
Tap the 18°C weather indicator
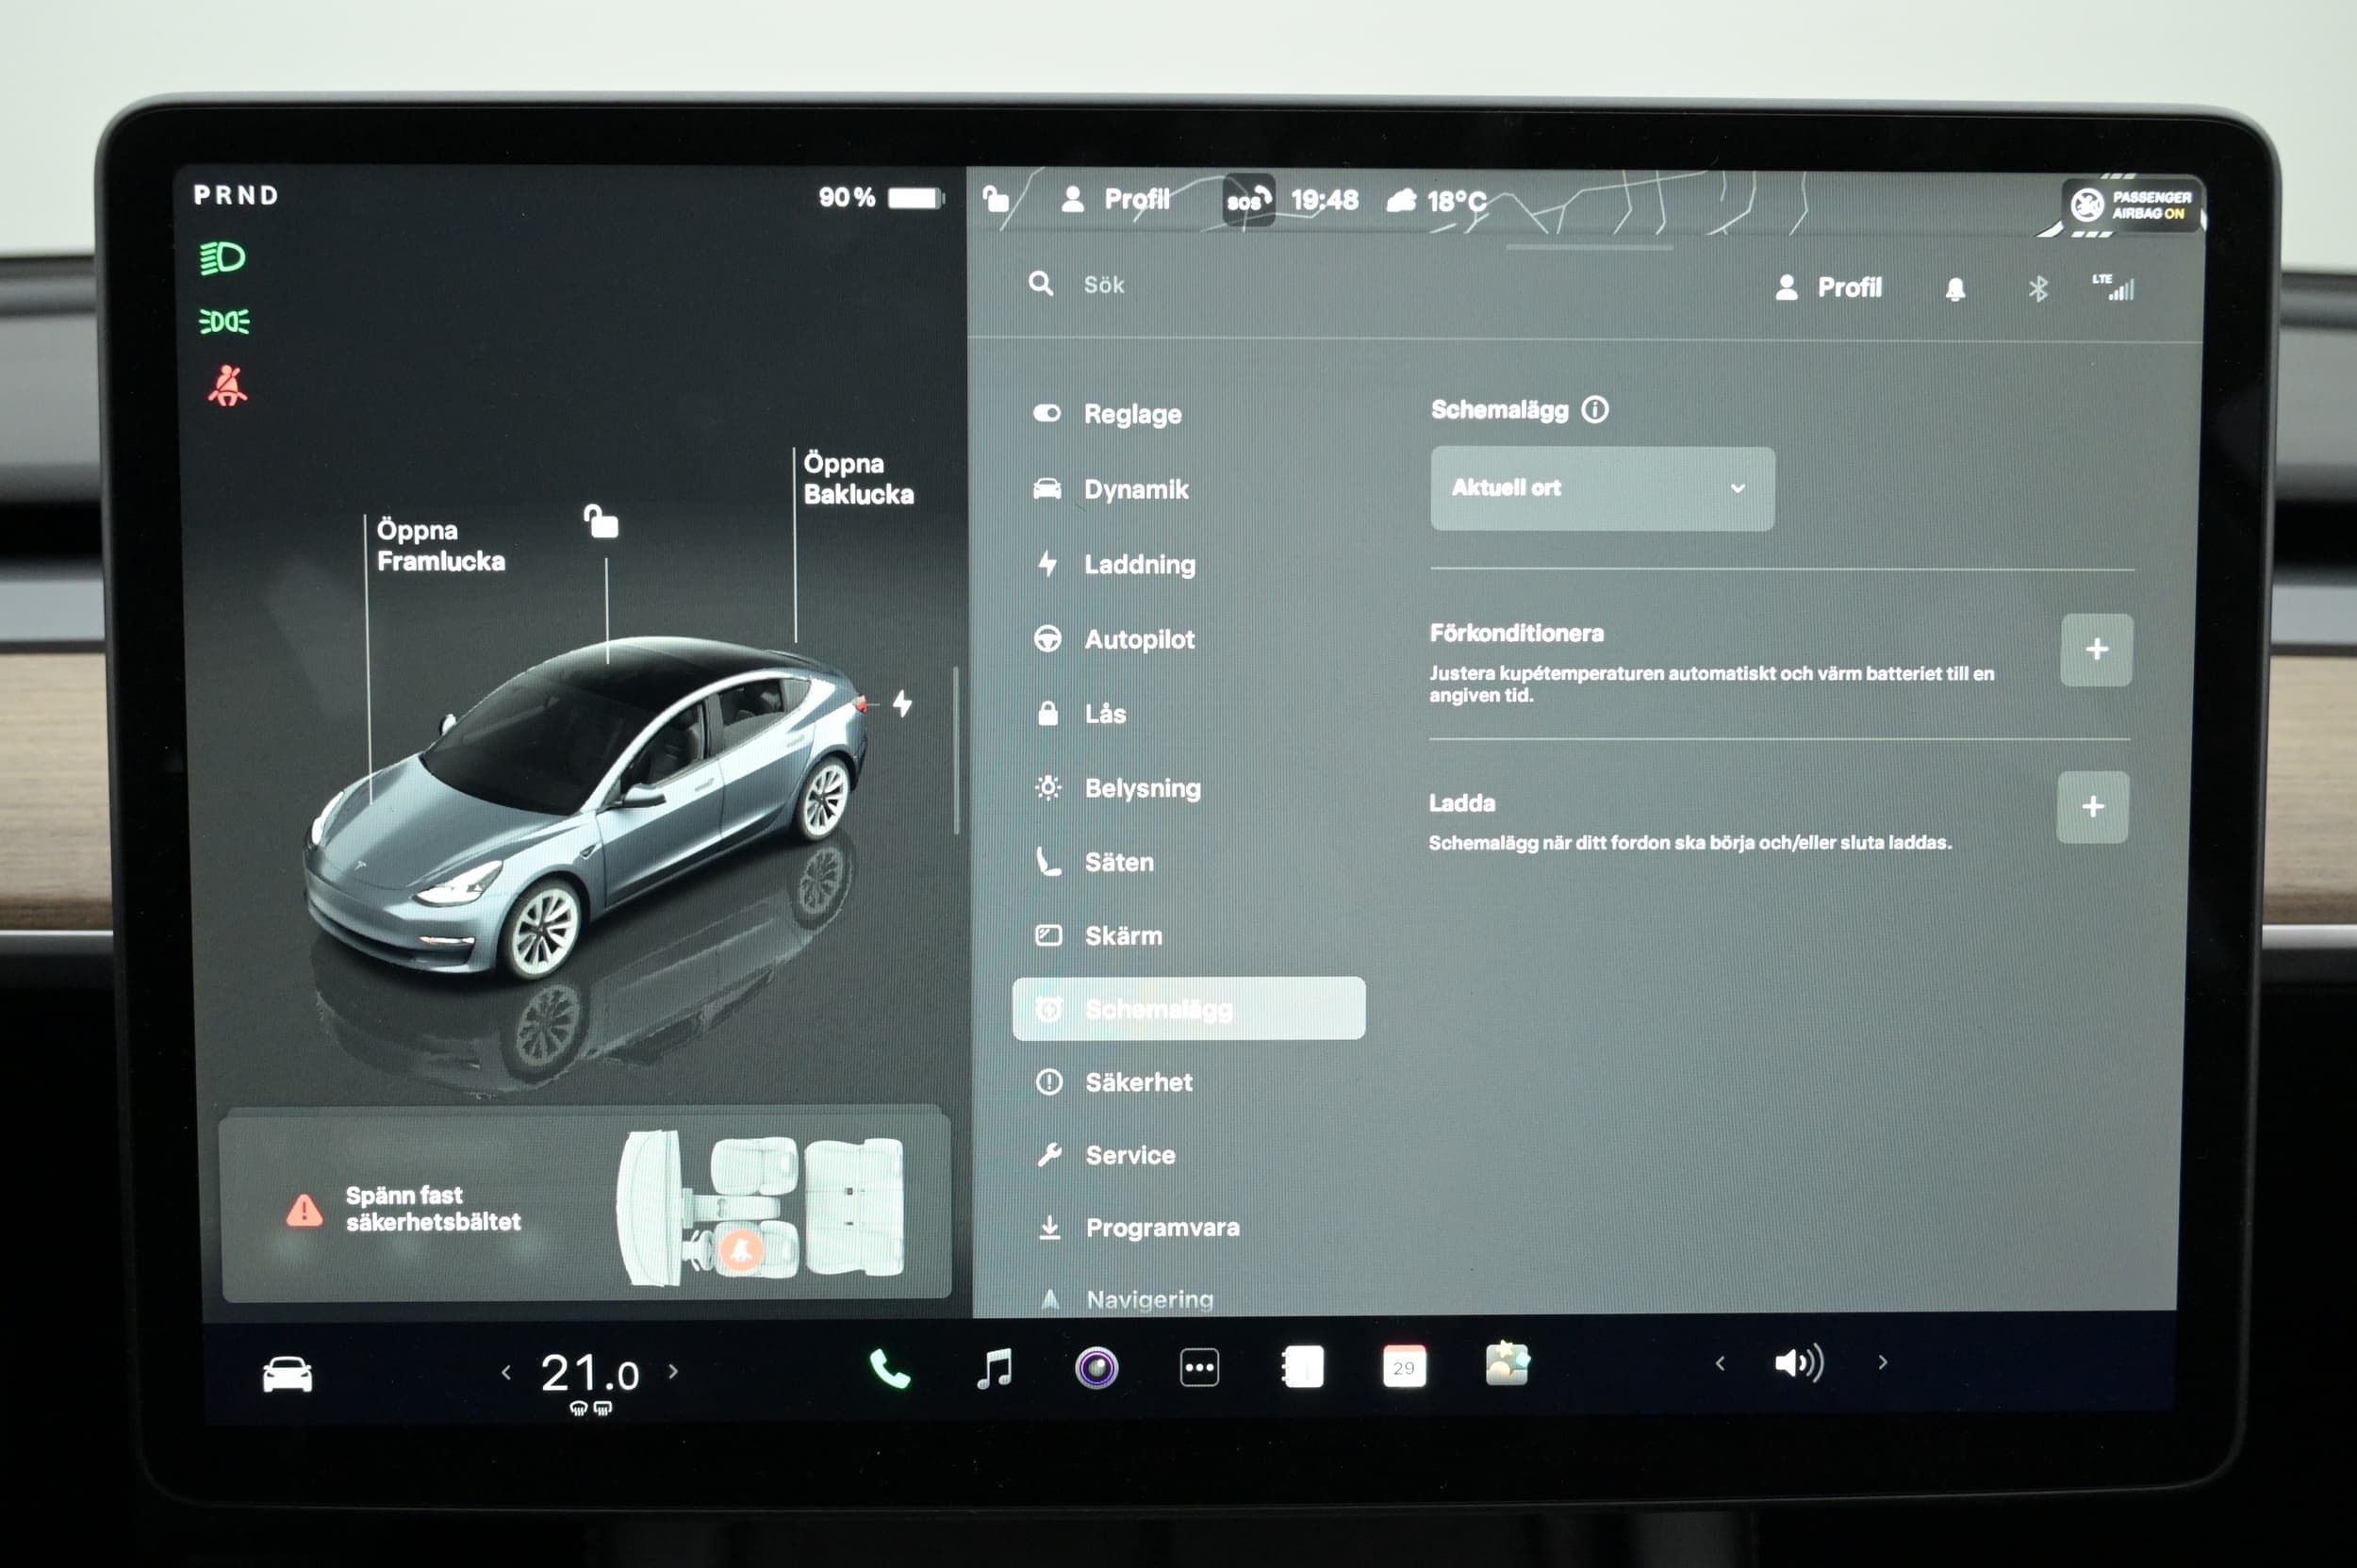(1436, 201)
